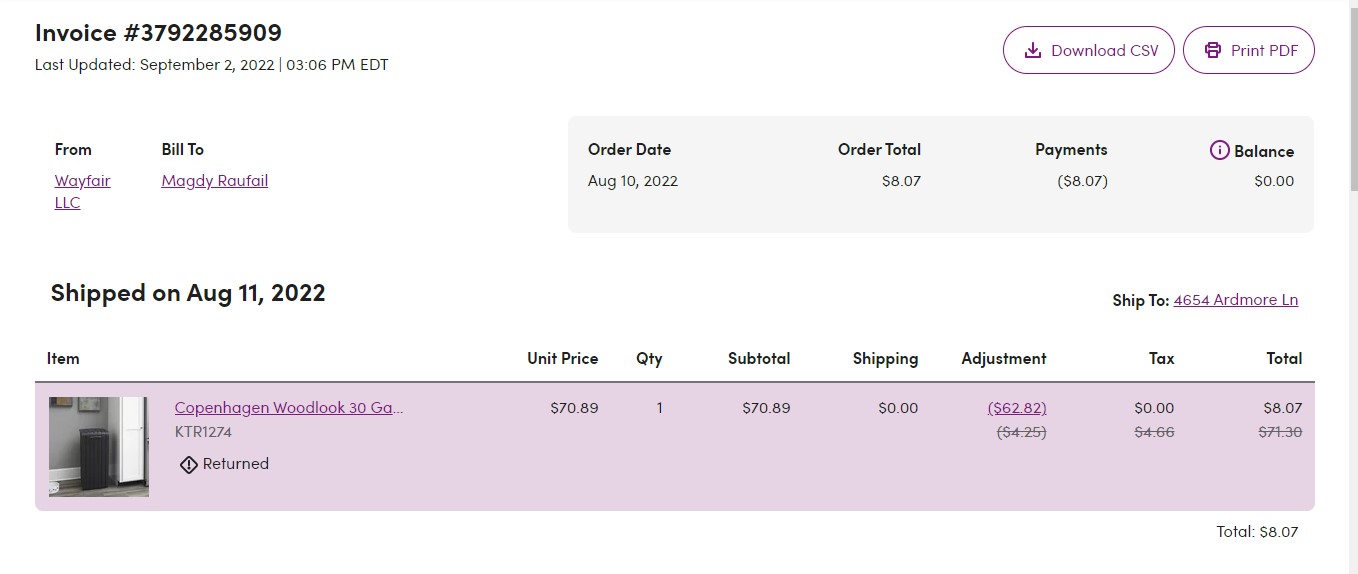The width and height of the screenshot is (1358, 574).
Task: Click the Returned status label
Action: click(x=236, y=464)
